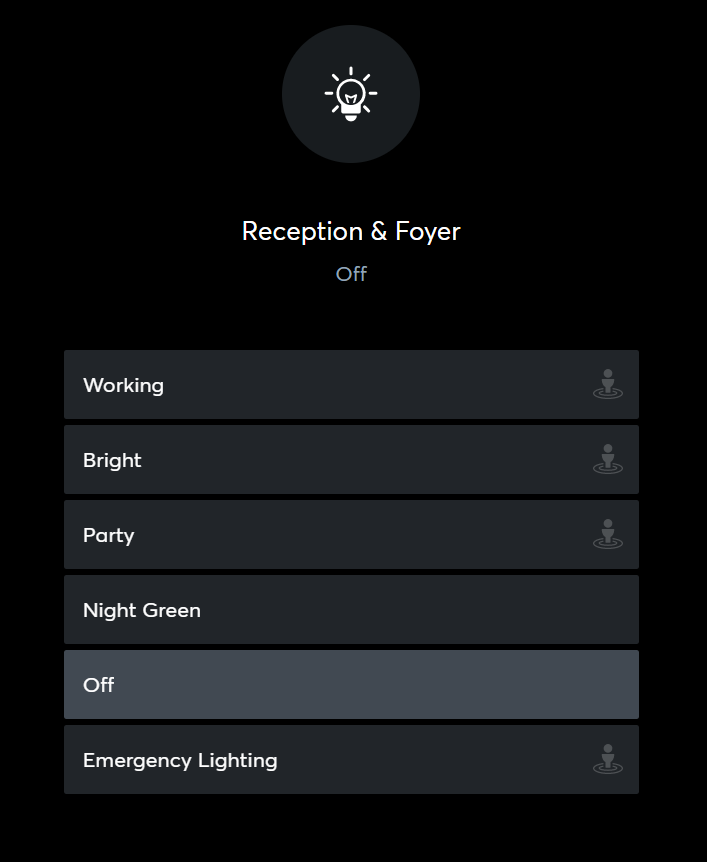The width and height of the screenshot is (707, 862).
Task: Click the light bulb icon at top
Action: pyautogui.click(x=350, y=95)
